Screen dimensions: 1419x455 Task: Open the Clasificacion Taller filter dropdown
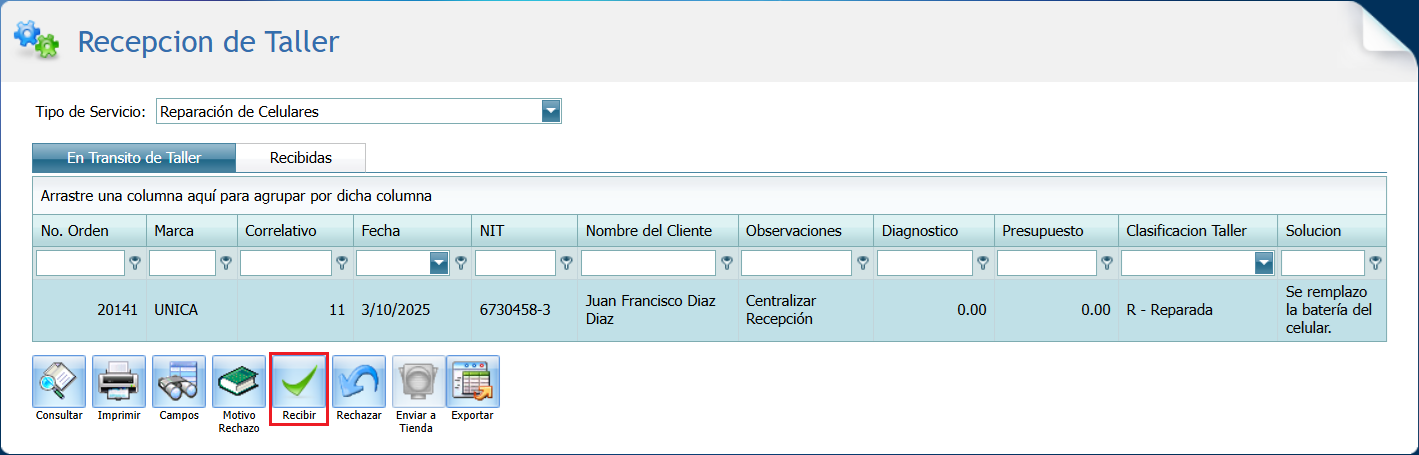point(1264,263)
